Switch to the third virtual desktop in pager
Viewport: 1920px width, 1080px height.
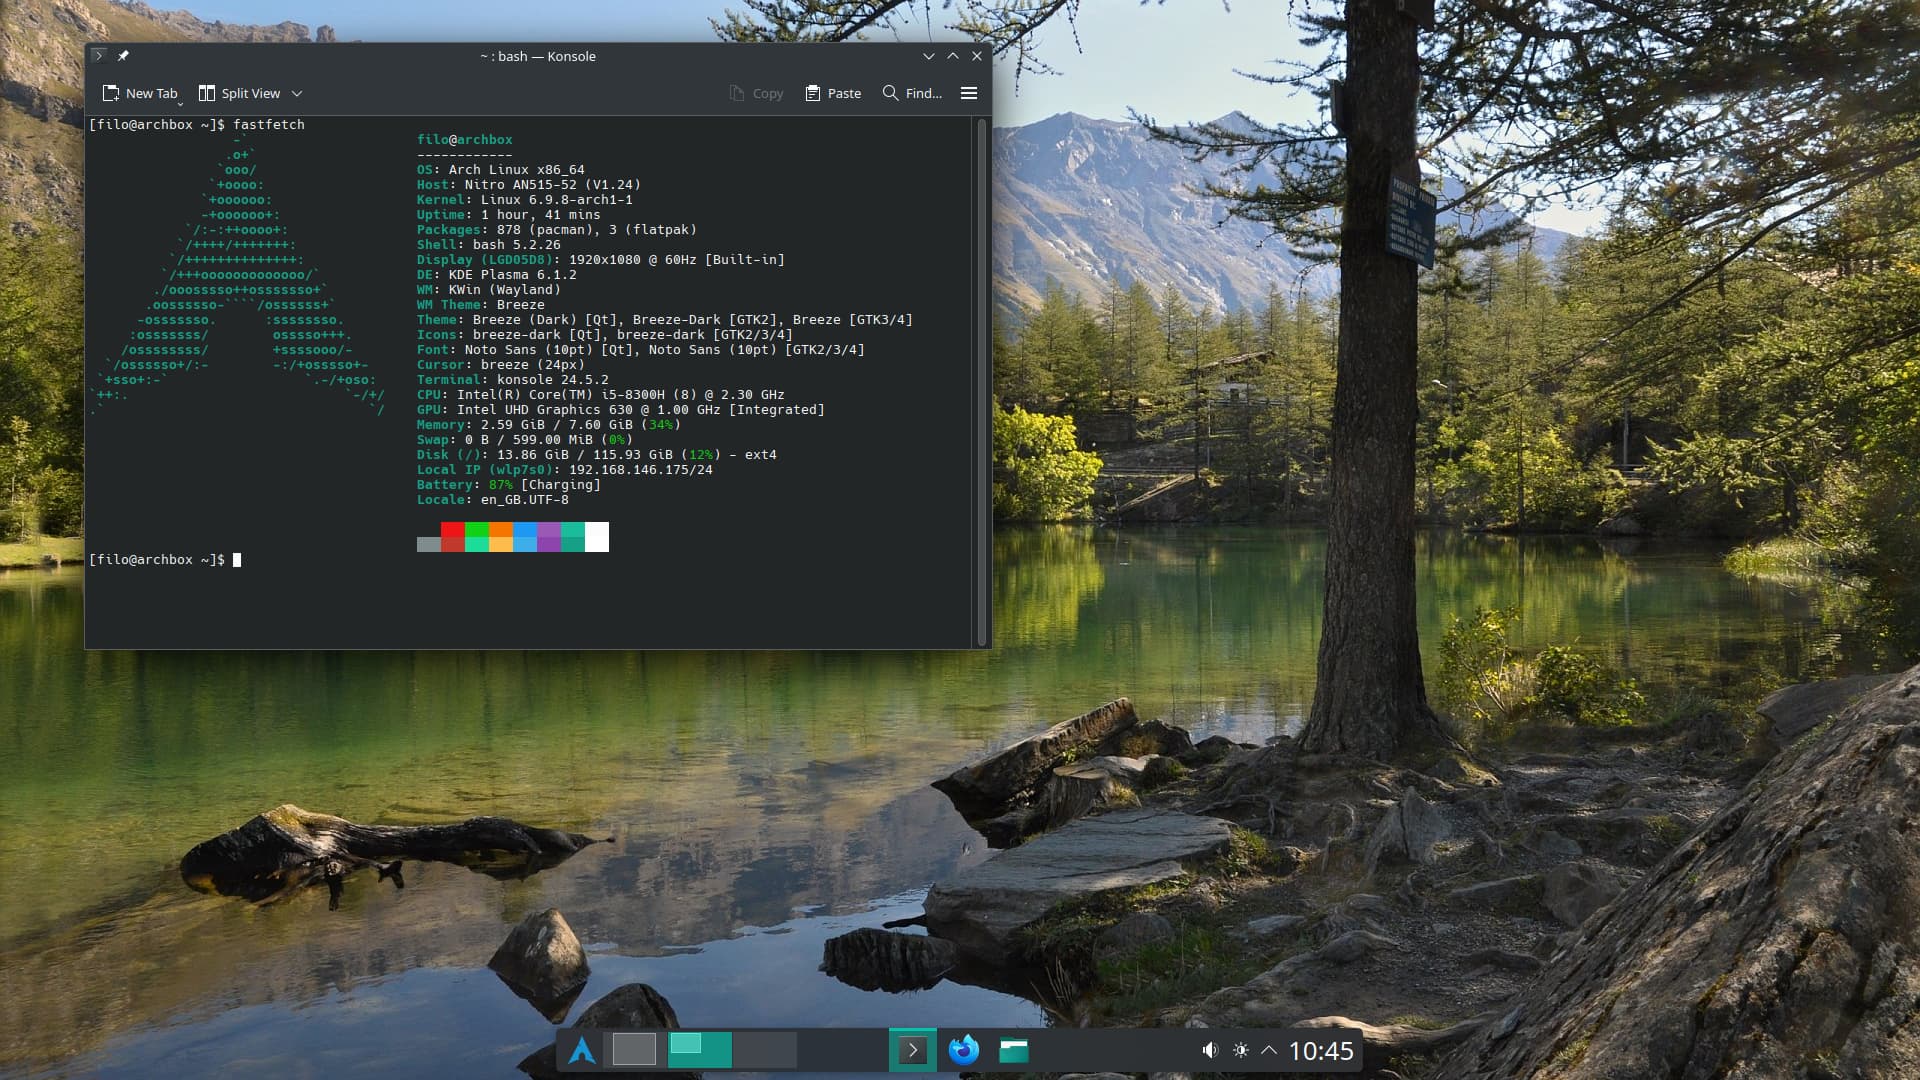[x=765, y=1050]
